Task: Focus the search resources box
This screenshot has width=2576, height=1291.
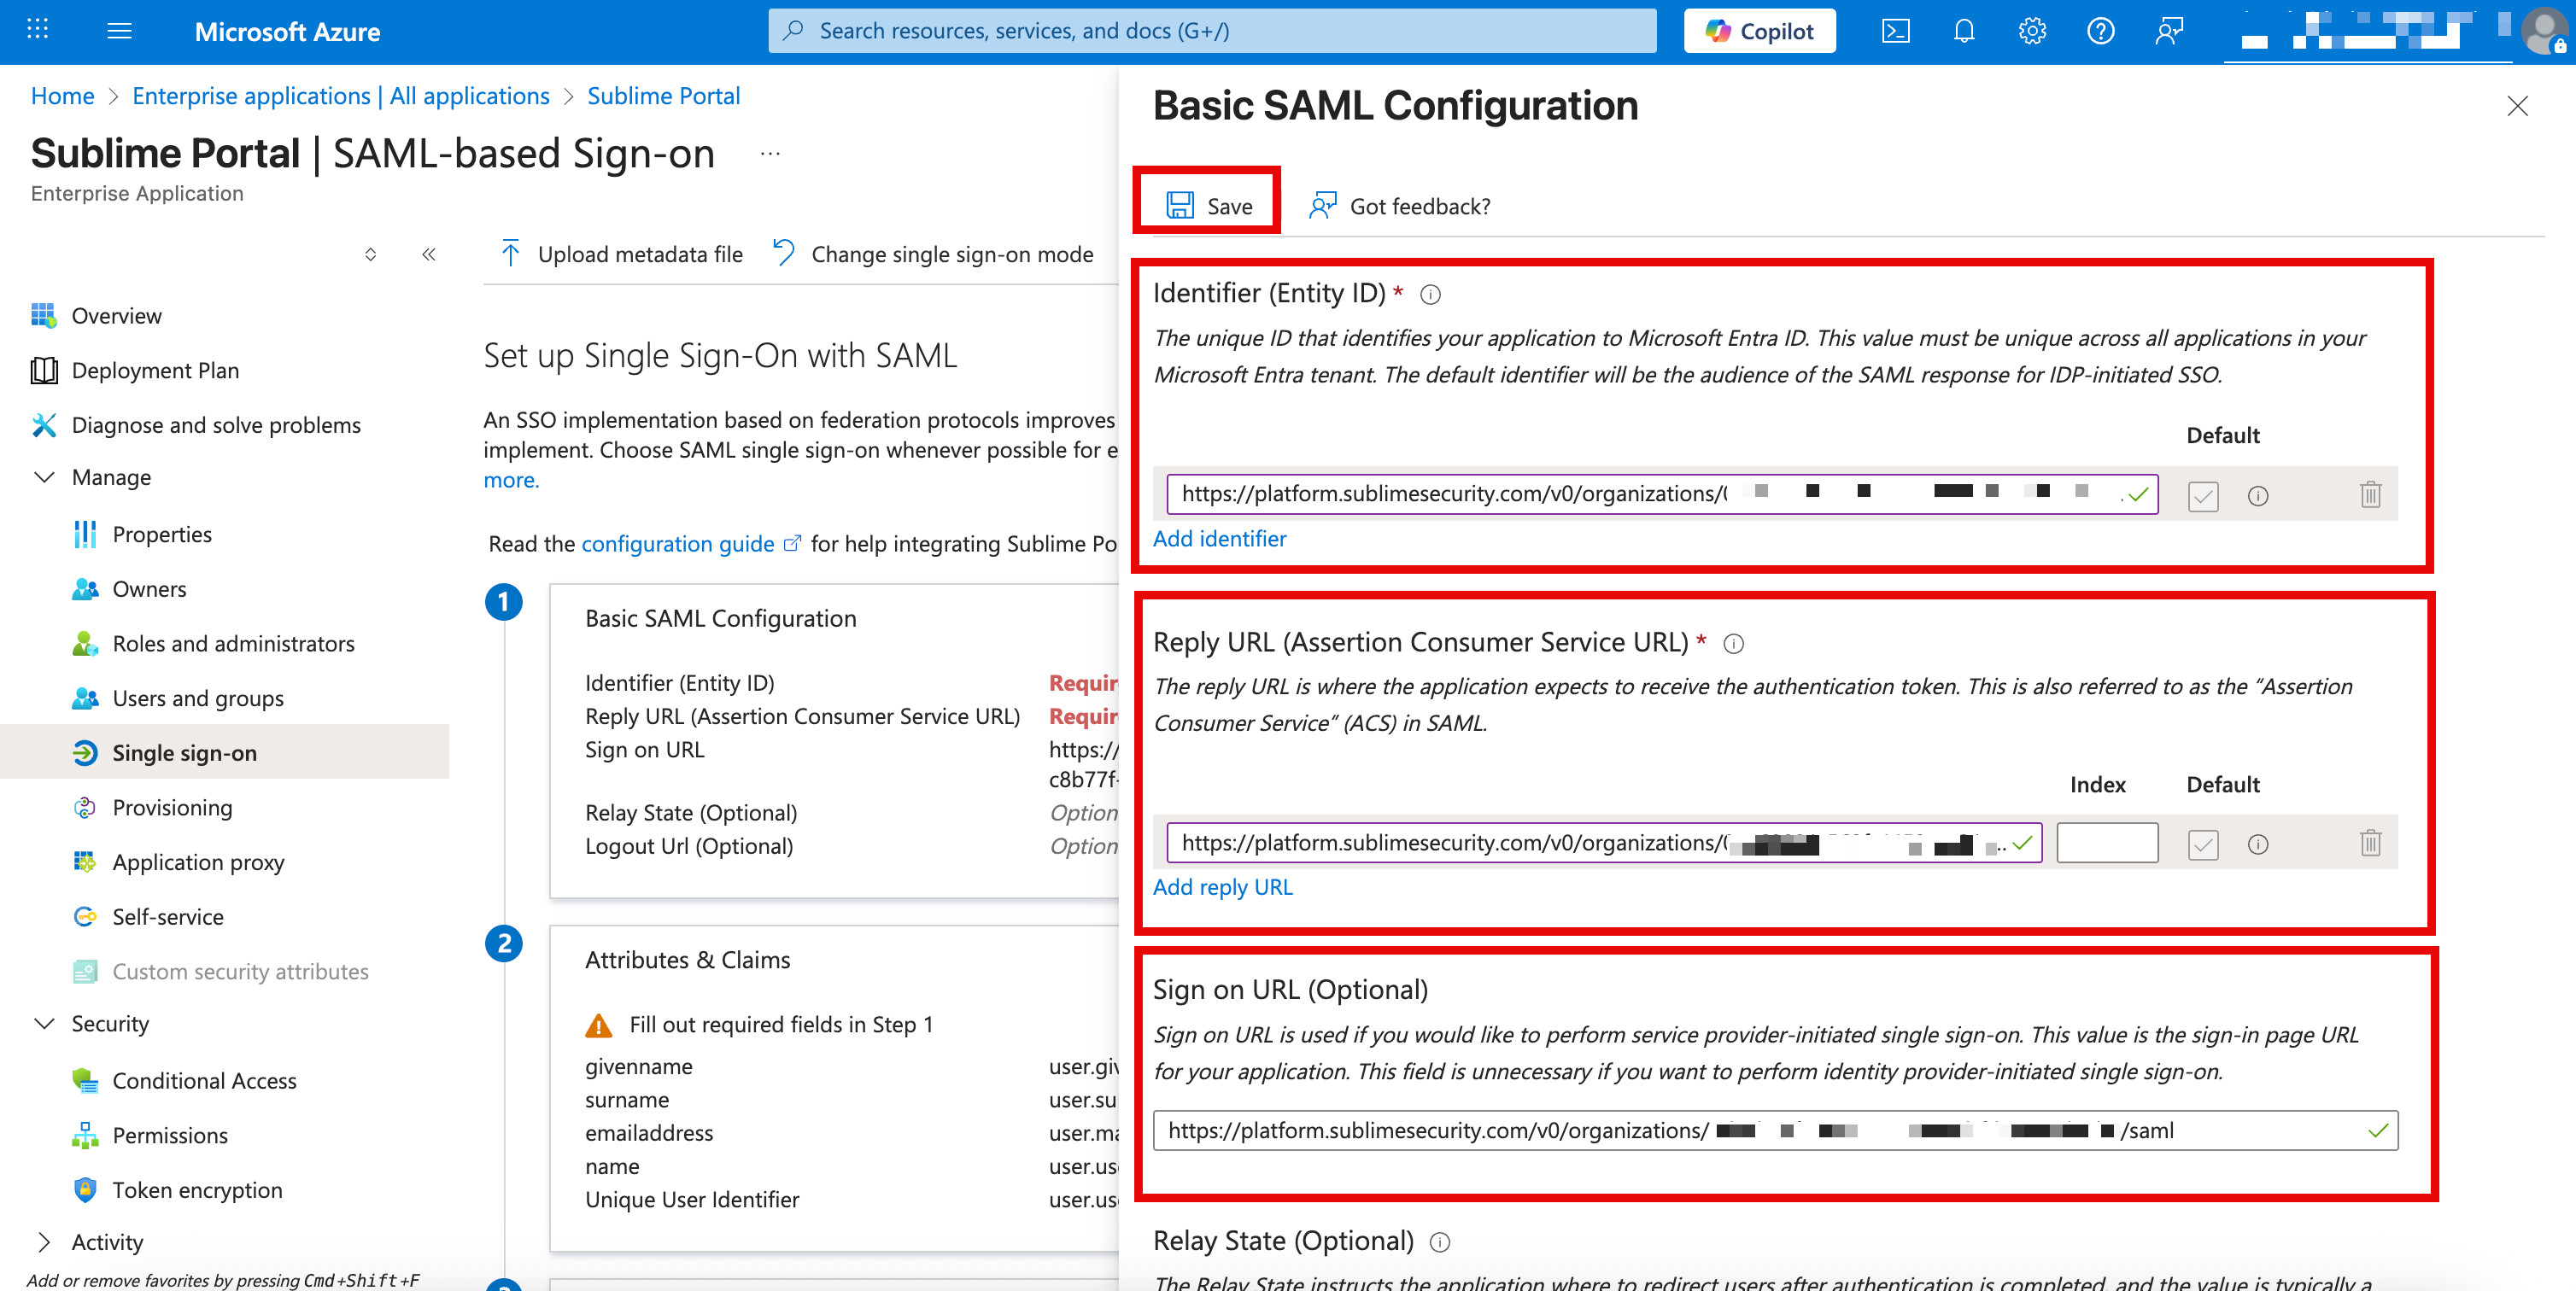Action: 1212,31
